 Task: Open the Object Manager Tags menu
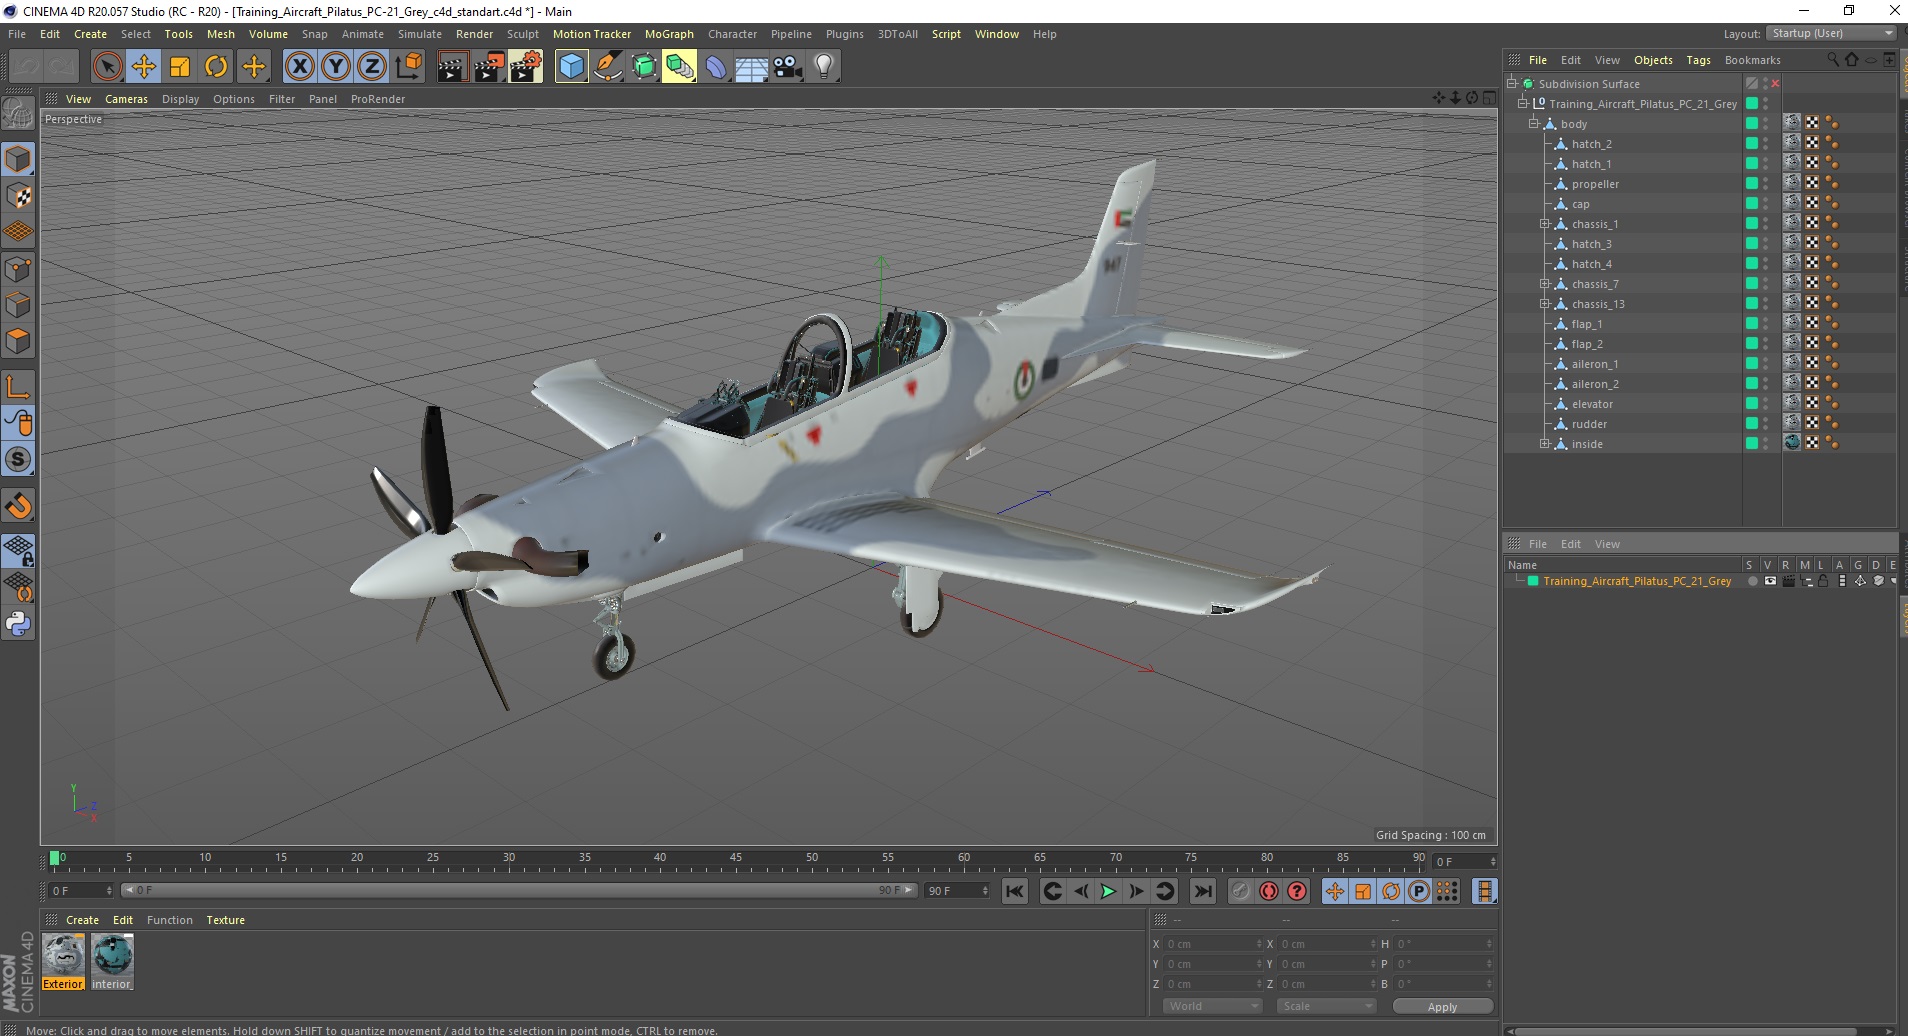[x=1698, y=60]
